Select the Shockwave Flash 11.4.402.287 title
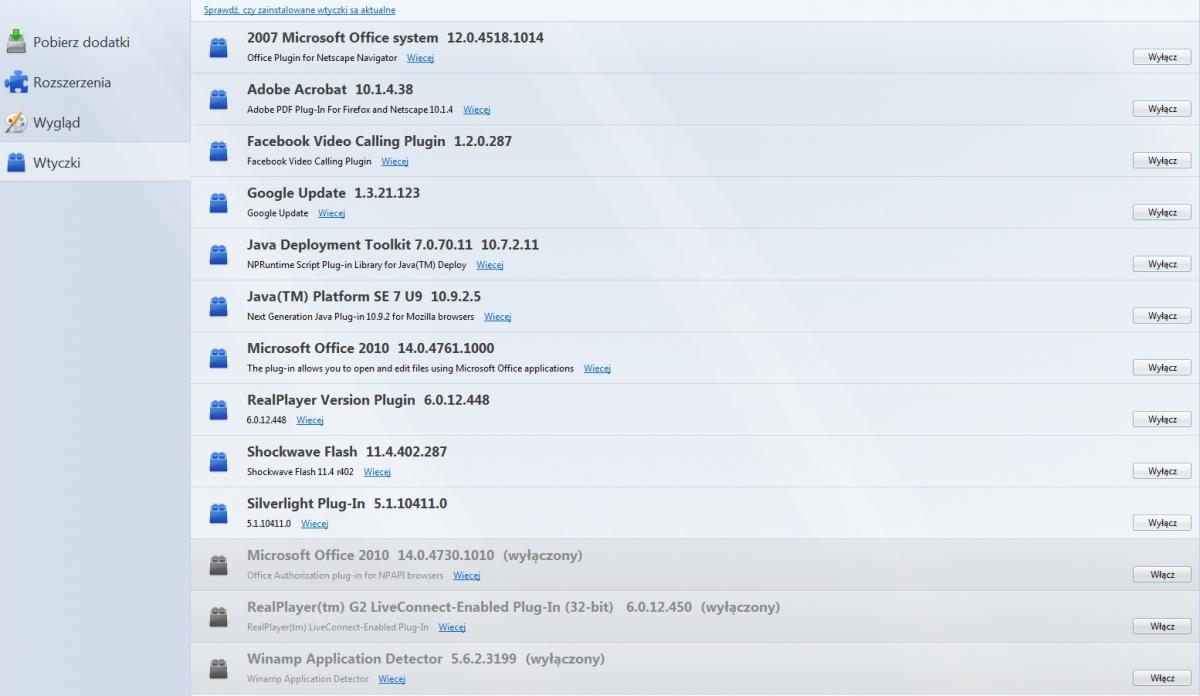 point(347,452)
